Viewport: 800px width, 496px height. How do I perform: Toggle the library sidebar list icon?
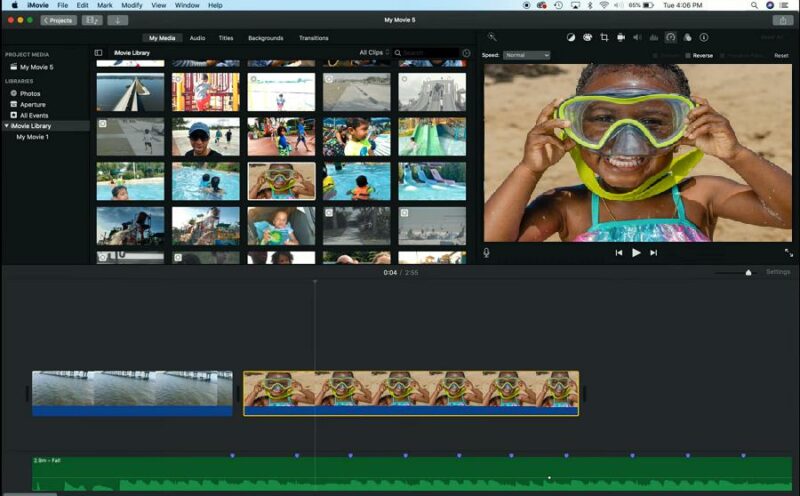click(x=98, y=53)
